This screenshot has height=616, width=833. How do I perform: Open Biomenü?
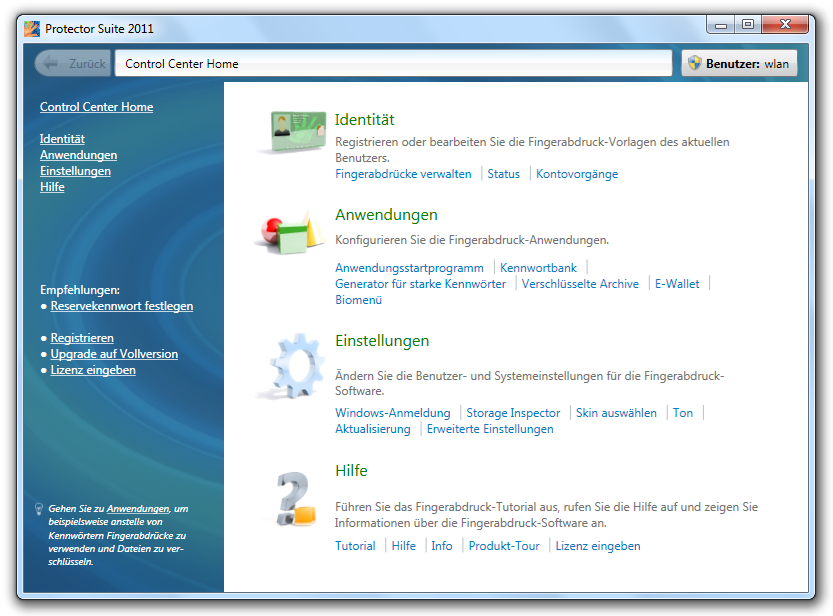(x=359, y=300)
